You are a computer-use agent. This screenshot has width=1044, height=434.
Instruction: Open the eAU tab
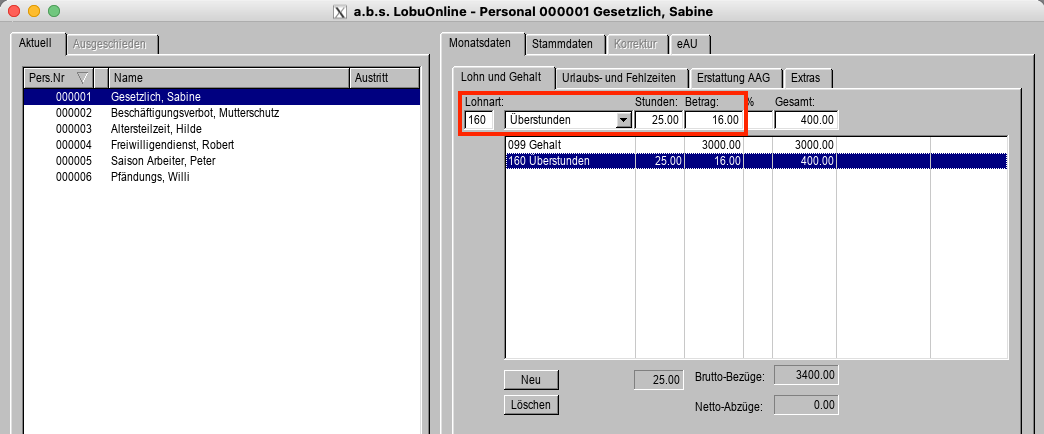(687, 44)
